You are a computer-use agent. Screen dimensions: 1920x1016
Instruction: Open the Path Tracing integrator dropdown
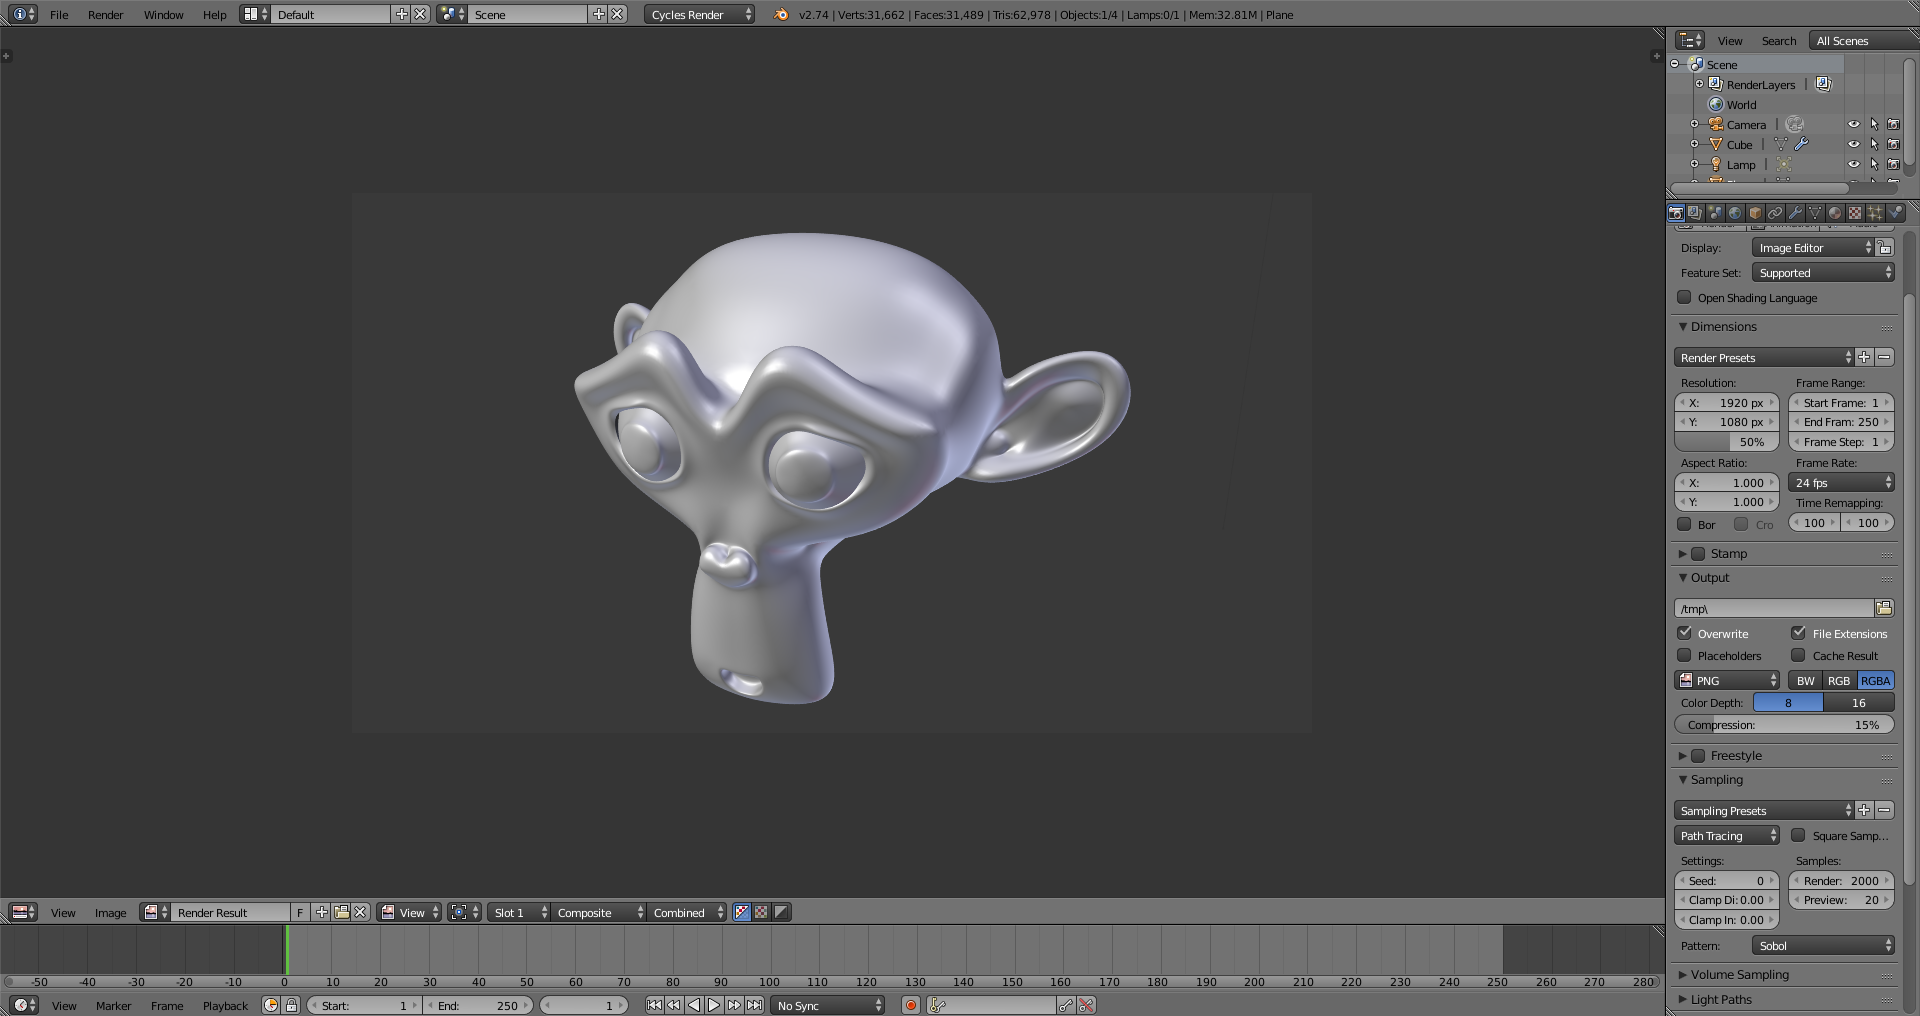click(x=1727, y=835)
